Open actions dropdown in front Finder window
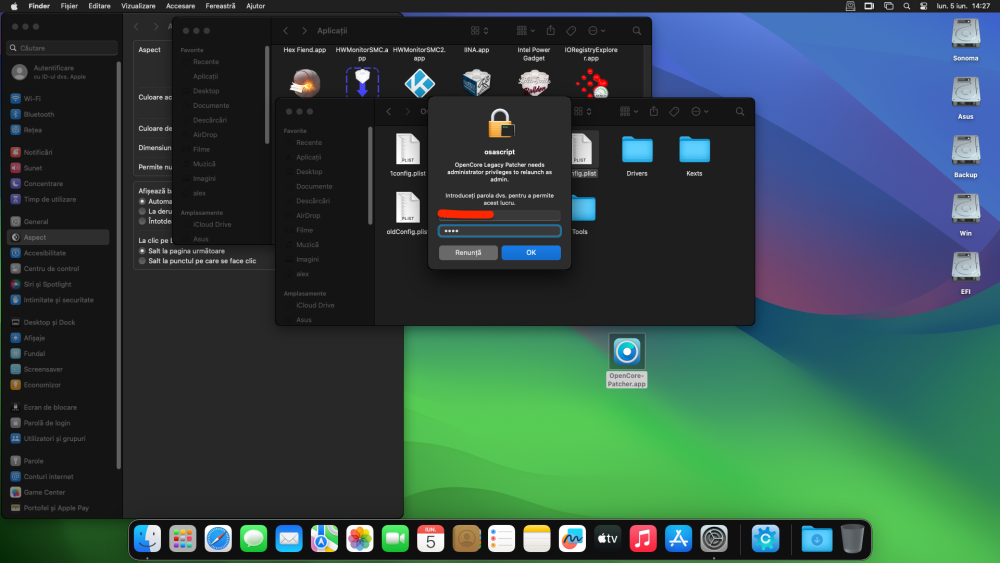The width and height of the screenshot is (1000, 563). coord(700,112)
